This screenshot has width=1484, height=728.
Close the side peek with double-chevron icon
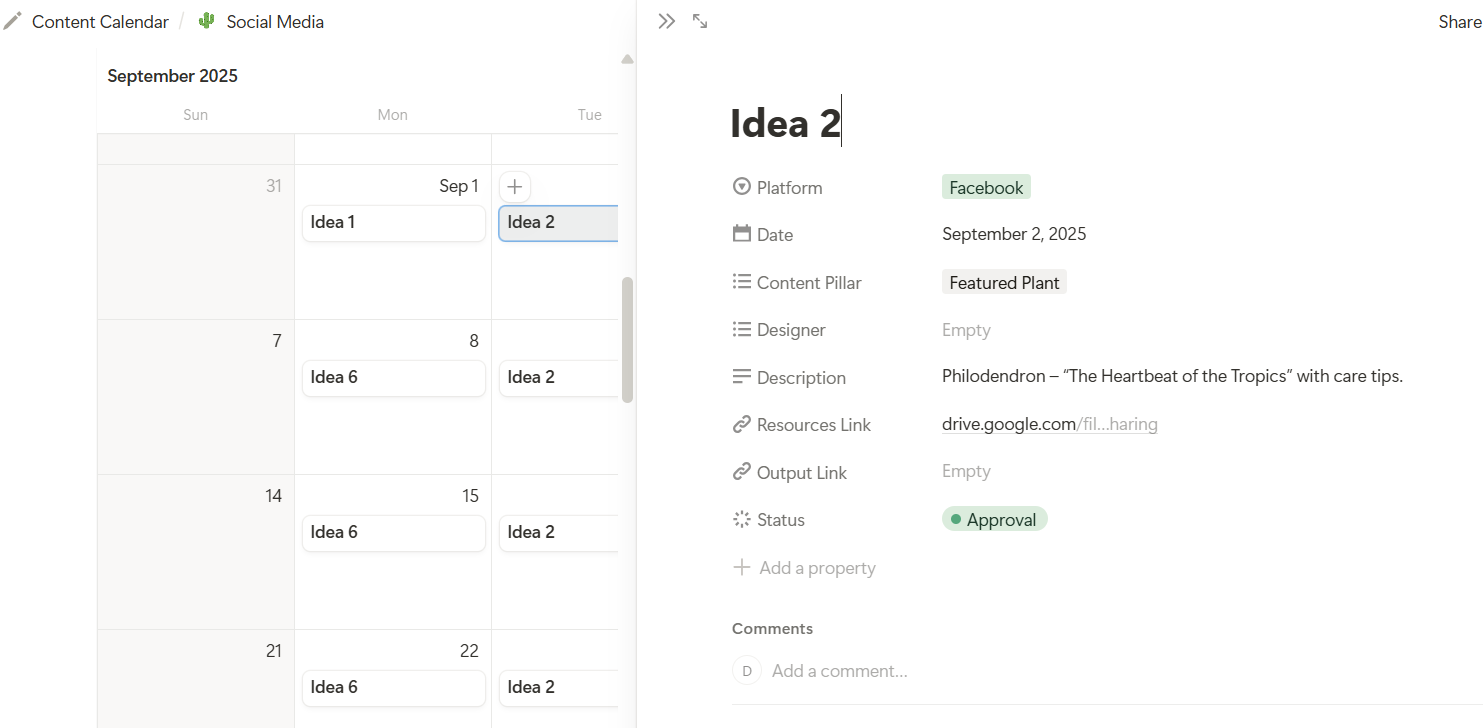tap(667, 21)
